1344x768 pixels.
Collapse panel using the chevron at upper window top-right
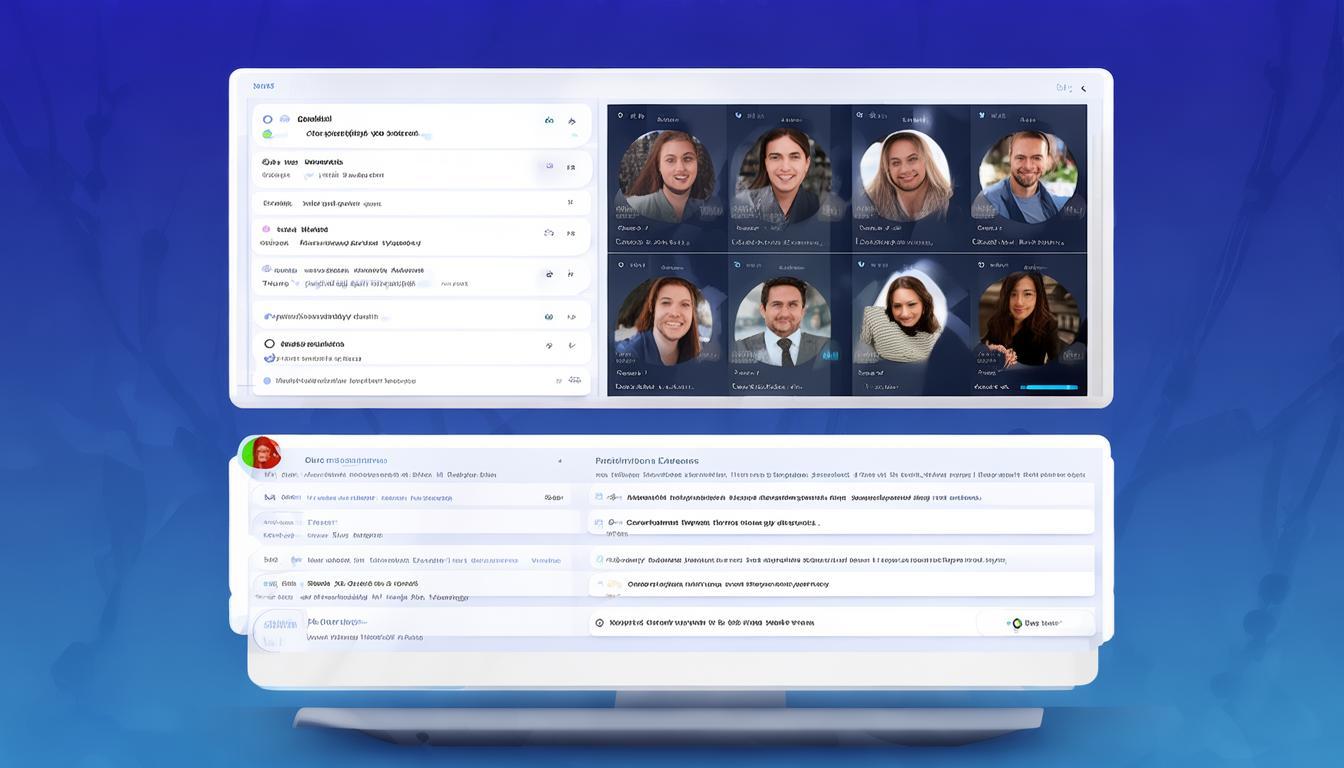point(1083,88)
